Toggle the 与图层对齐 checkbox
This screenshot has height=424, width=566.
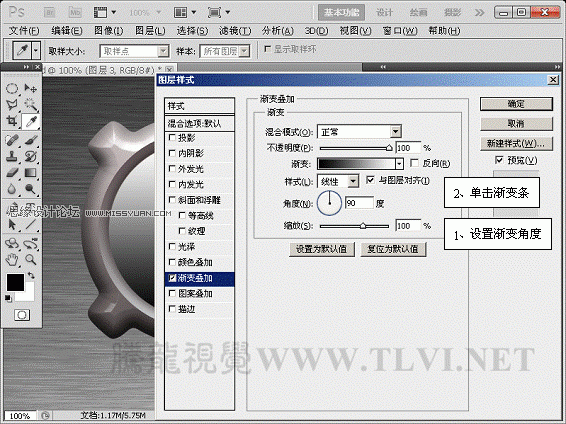coord(370,180)
